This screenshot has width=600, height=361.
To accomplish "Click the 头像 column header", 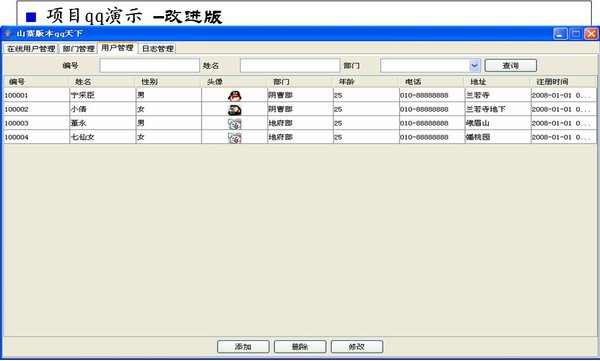I will coord(234,82).
